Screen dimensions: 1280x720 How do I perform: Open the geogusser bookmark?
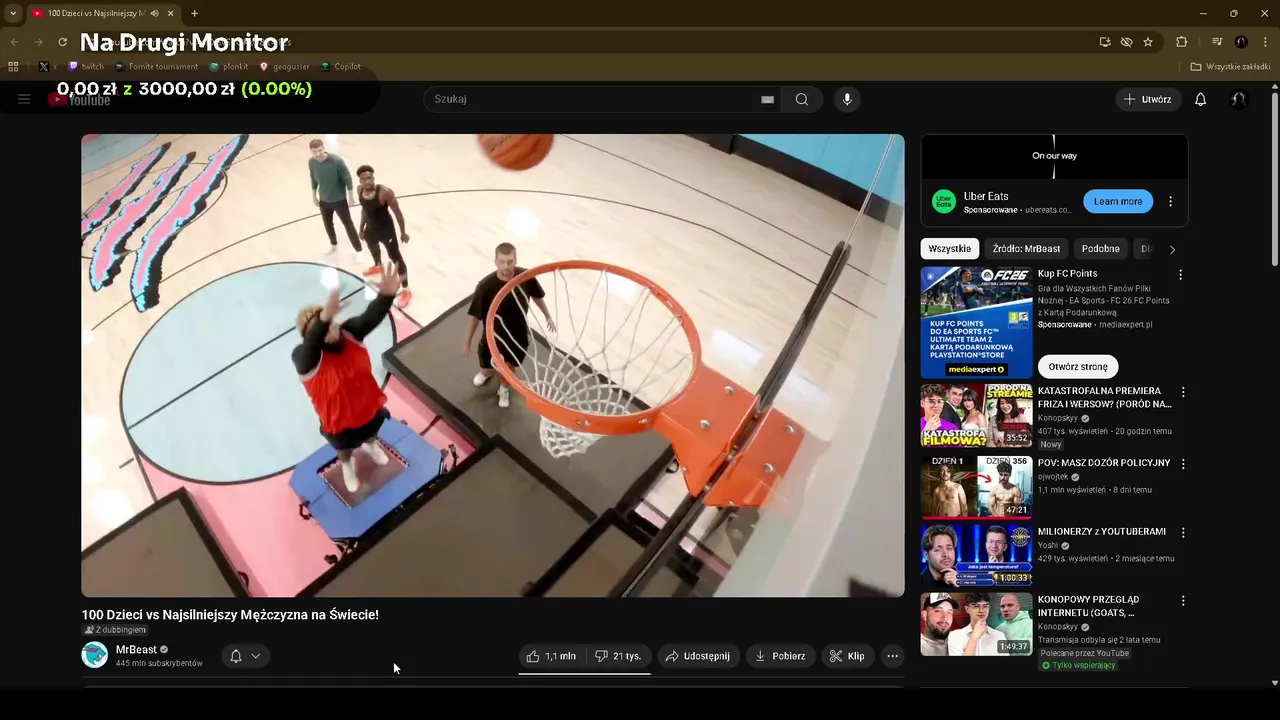pos(284,67)
